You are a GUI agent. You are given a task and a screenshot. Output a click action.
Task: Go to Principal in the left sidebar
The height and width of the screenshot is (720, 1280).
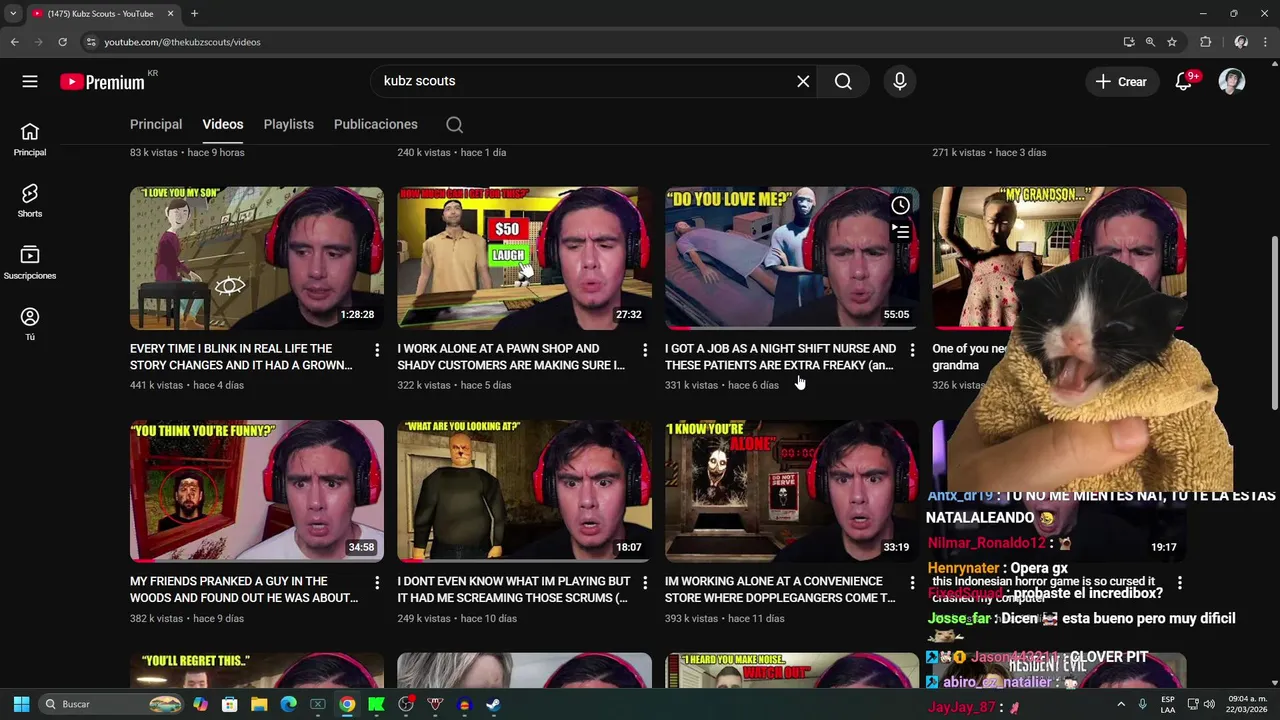(x=30, y=139)
